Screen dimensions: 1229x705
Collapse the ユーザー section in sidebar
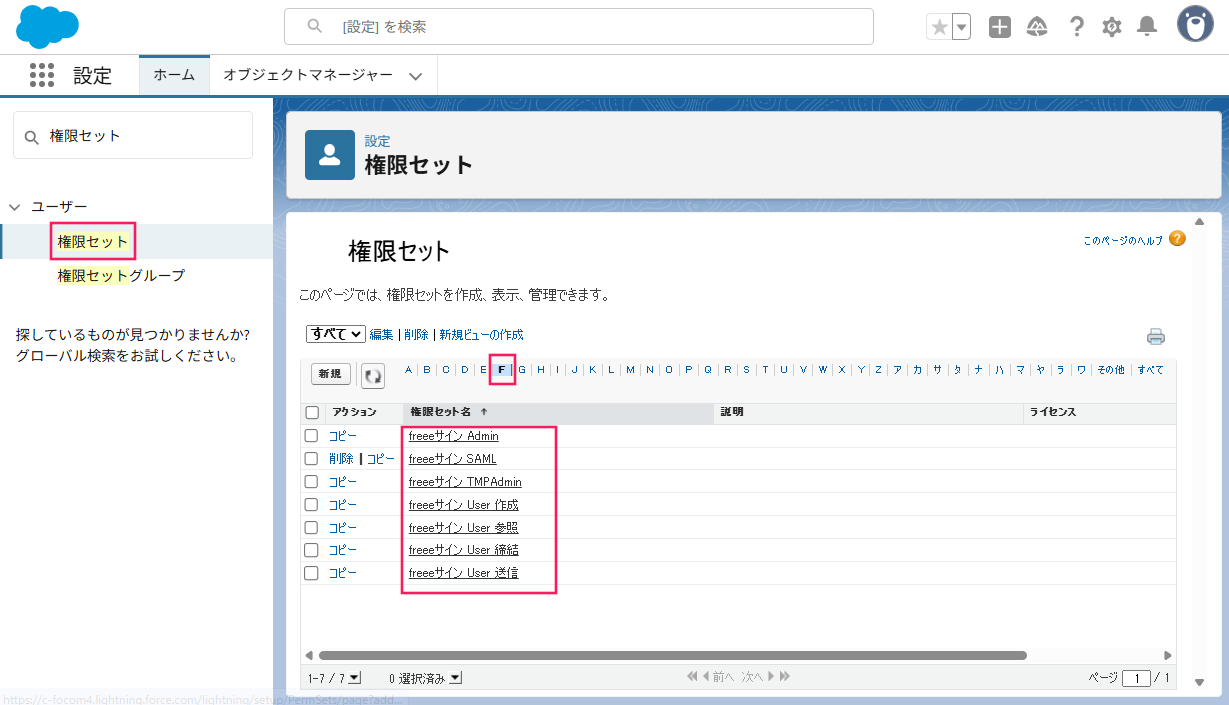[x=15, y=207]
